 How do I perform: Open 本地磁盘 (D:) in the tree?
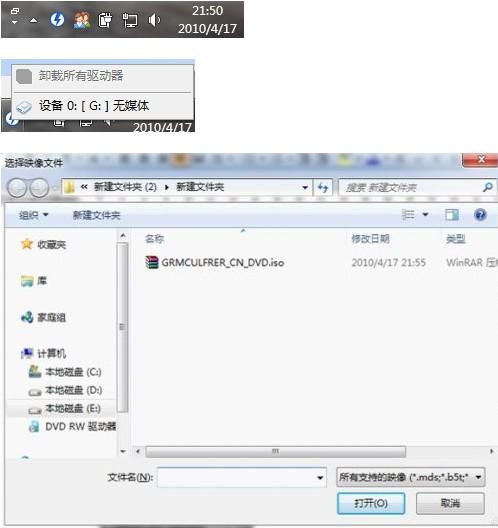[x=73, y=390]
